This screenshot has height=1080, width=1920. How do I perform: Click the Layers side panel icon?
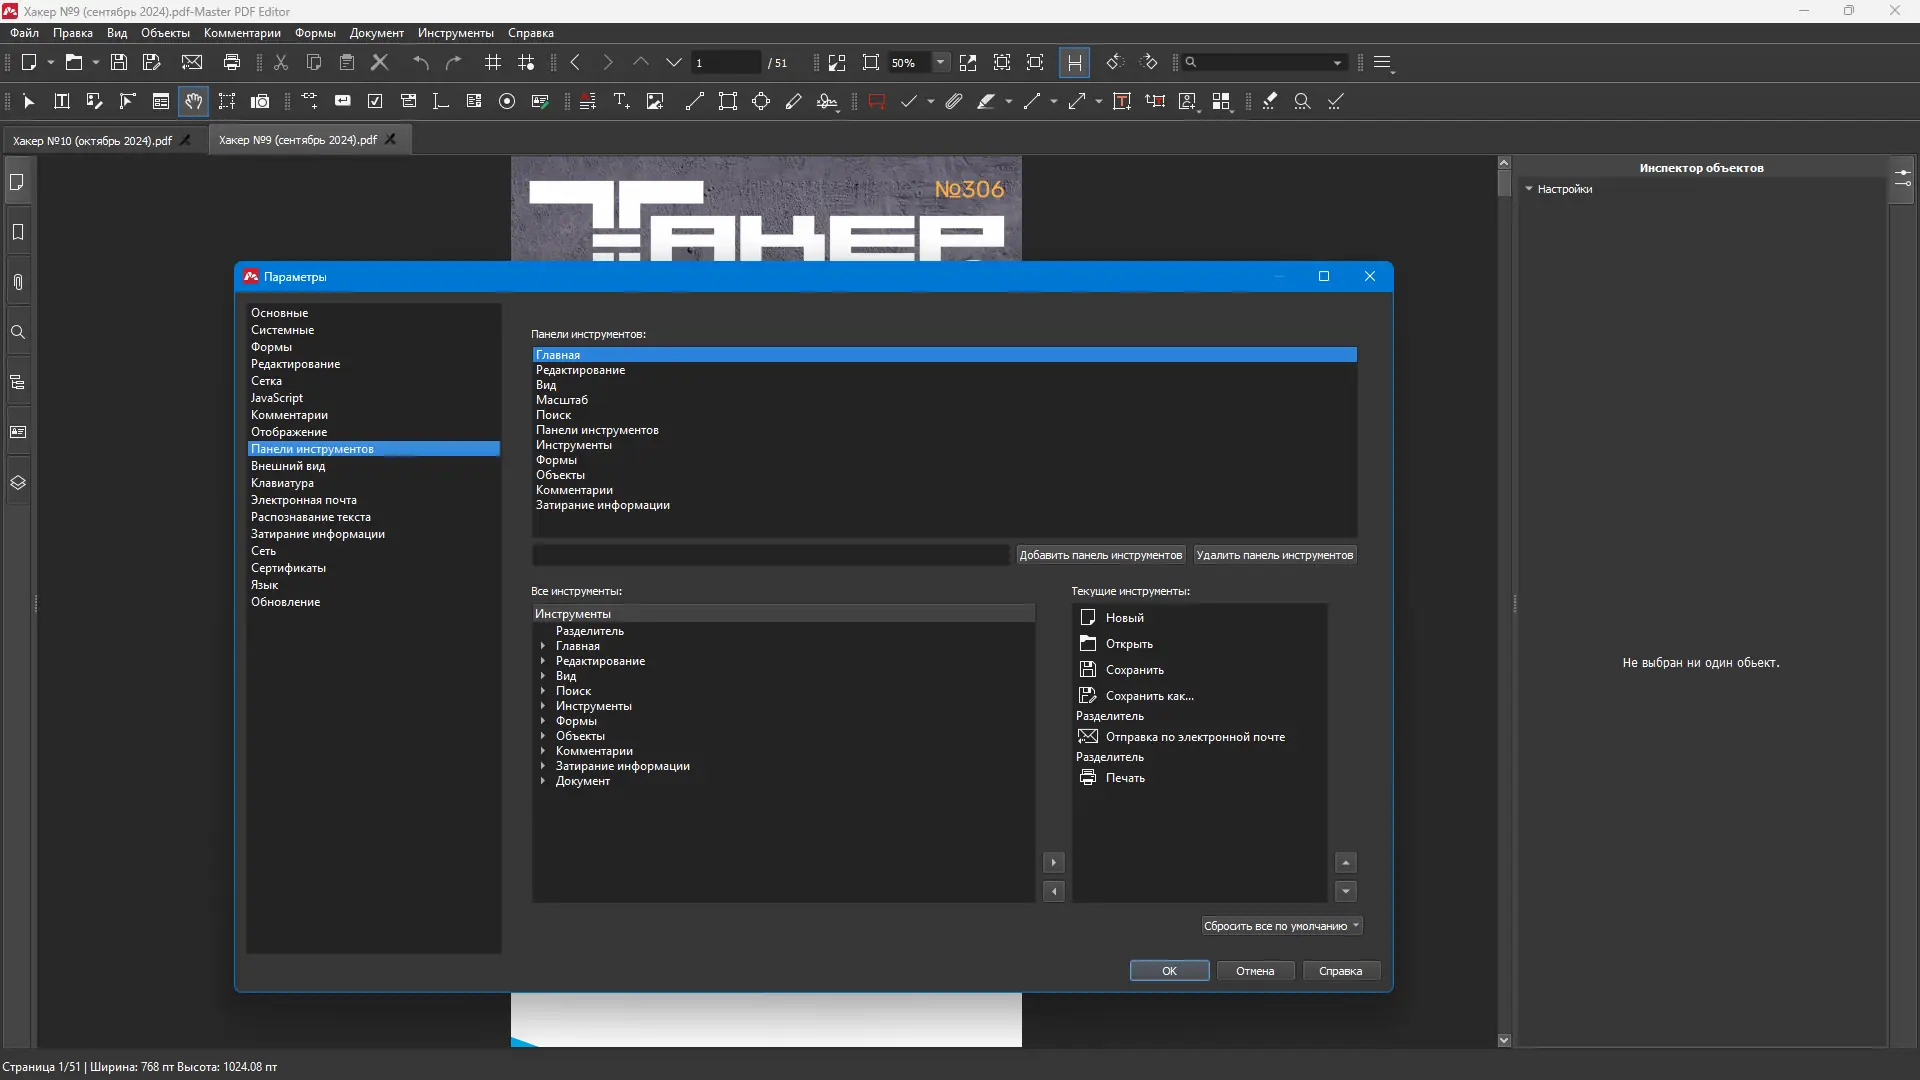tap(18, 482)
